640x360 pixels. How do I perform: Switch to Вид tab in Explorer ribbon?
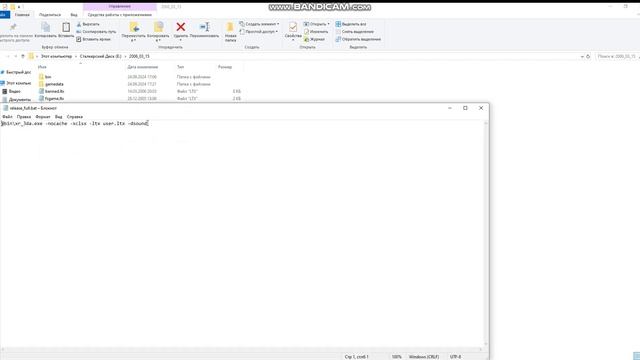74,15
